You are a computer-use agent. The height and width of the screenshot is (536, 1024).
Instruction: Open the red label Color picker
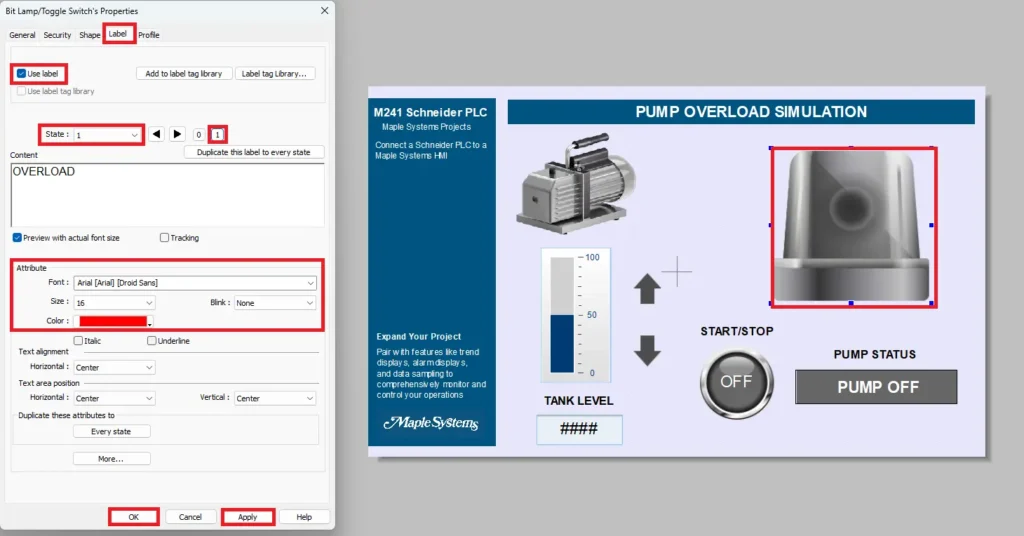pos(114,321)
